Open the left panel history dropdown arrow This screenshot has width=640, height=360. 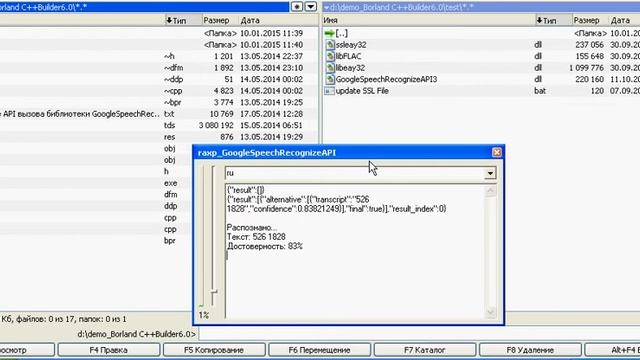click(311, 7)
